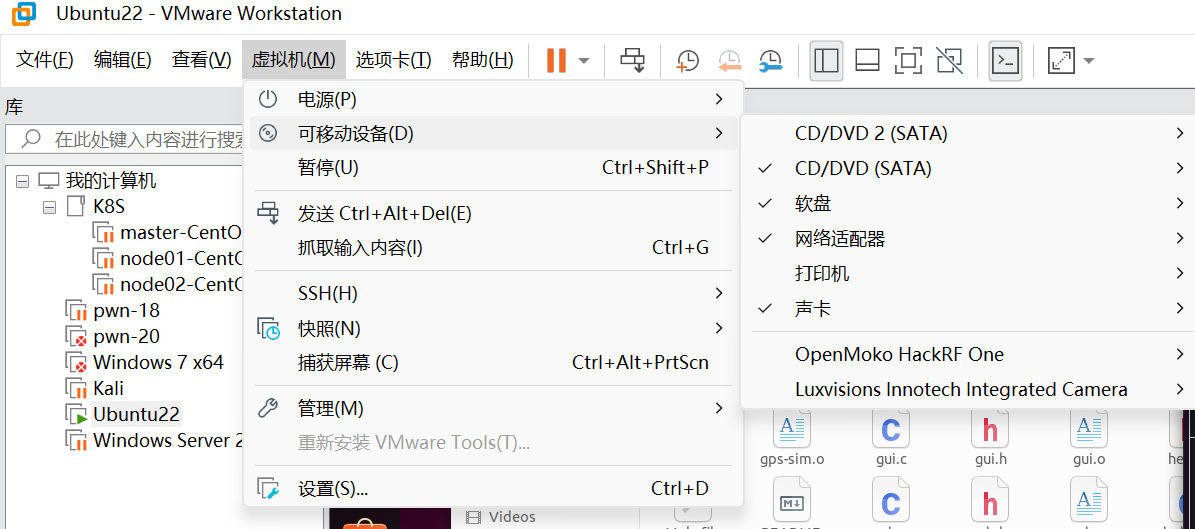Expand CD/DVD 2 (SATA) device submenu
The image size is (1195, 529).
click(x=970, y=133)
